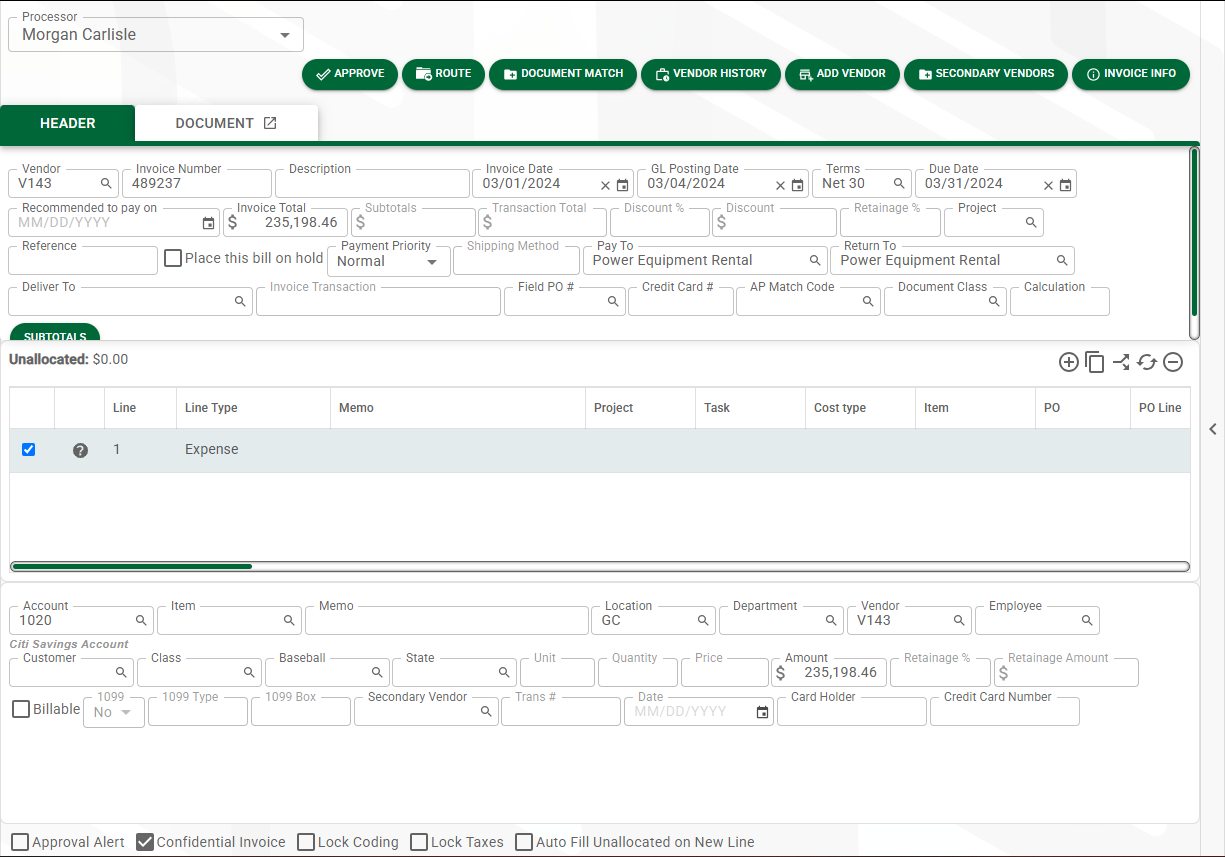Open the GL Posting Date calendar picker

(x=797, y=185)
